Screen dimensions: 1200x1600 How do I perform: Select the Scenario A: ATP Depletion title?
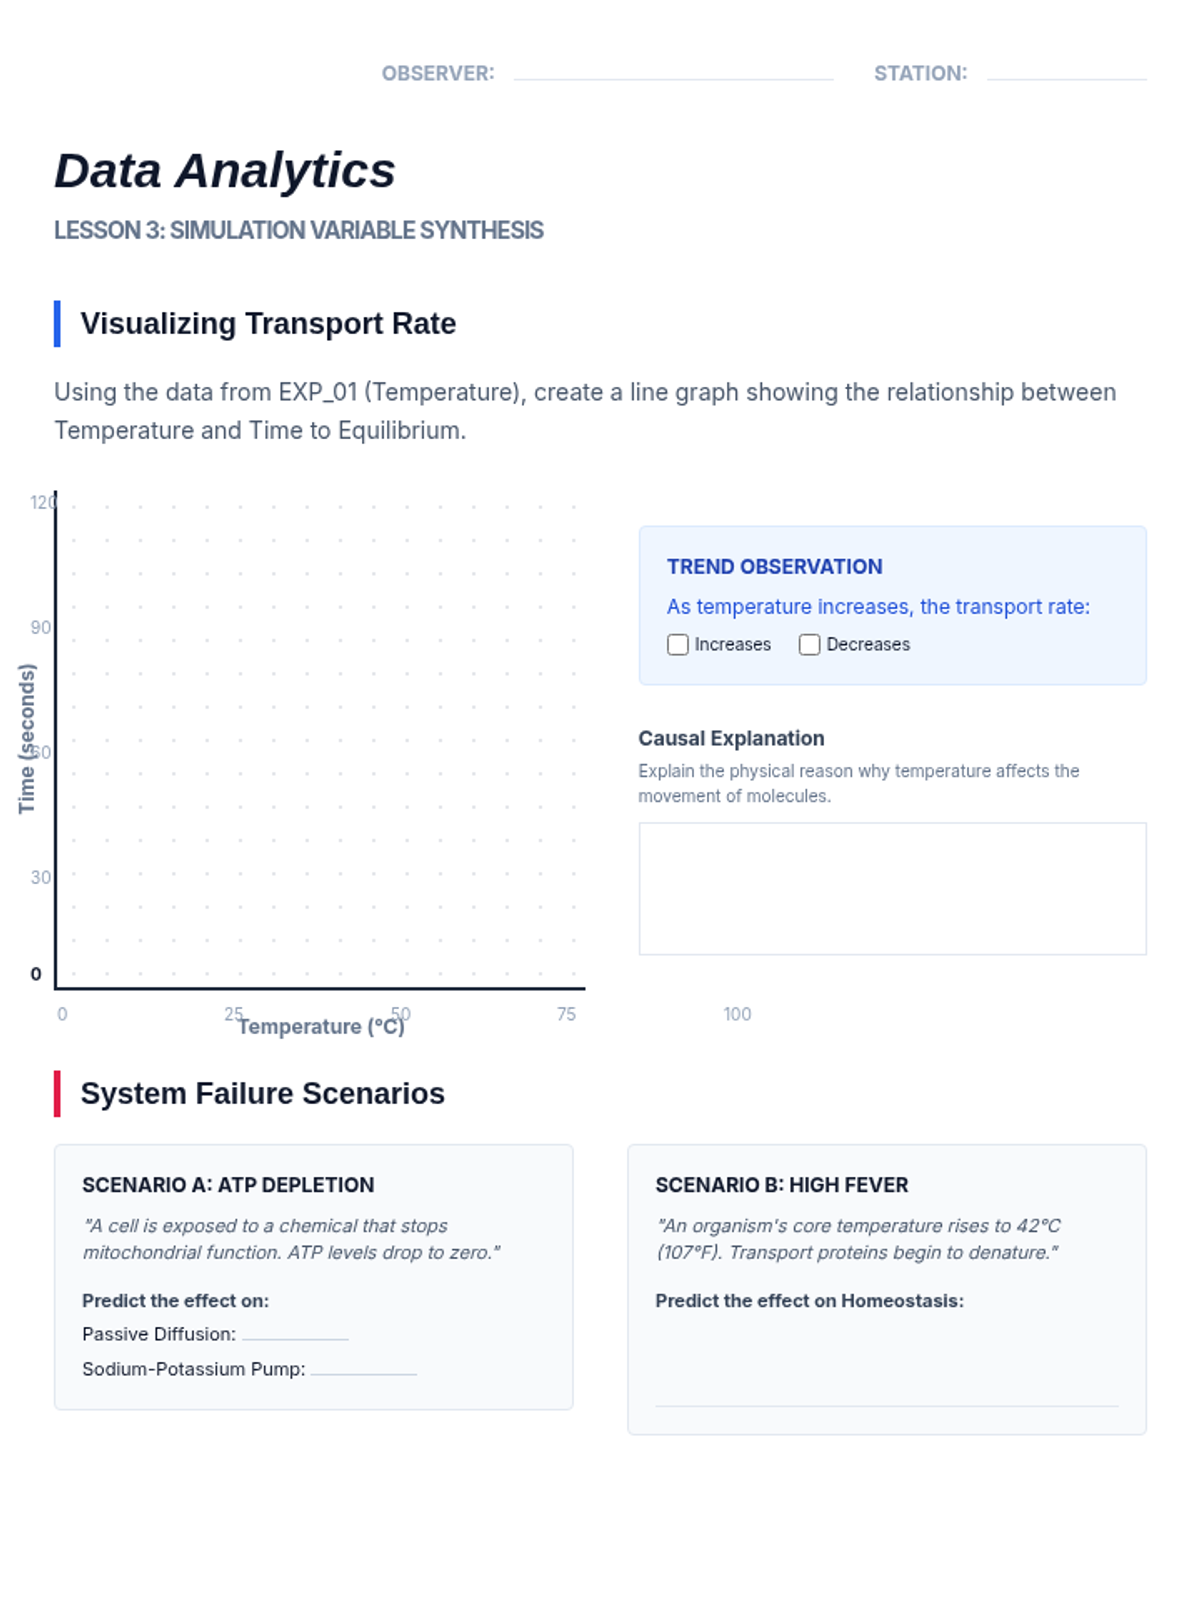[x=228, y=1185]
